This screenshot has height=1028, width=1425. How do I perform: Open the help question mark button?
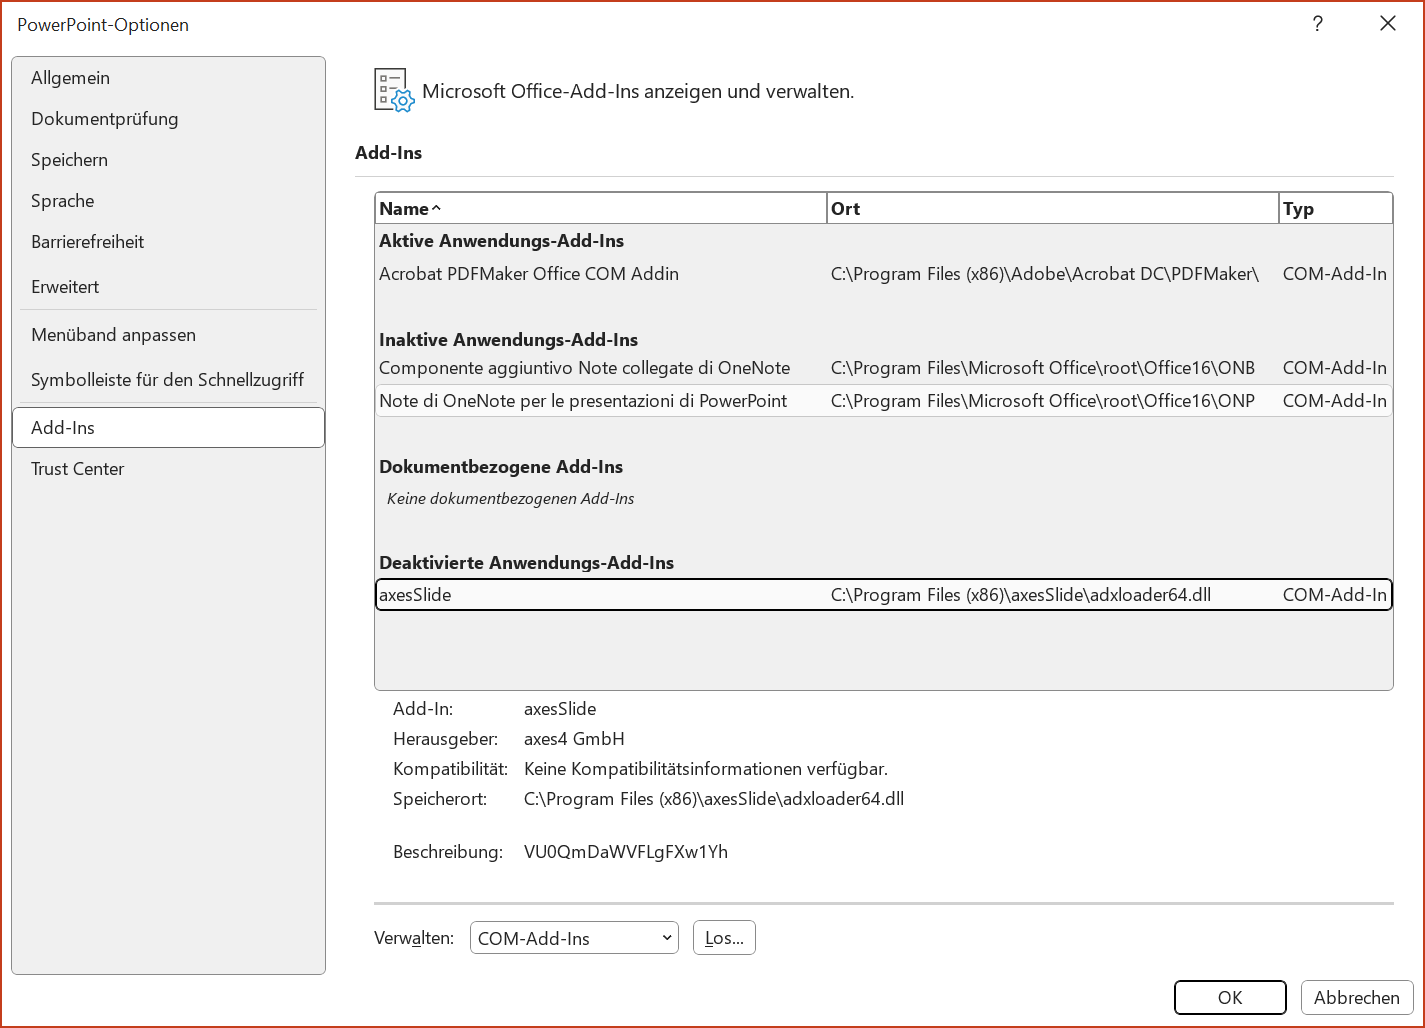pos(1318,24)
